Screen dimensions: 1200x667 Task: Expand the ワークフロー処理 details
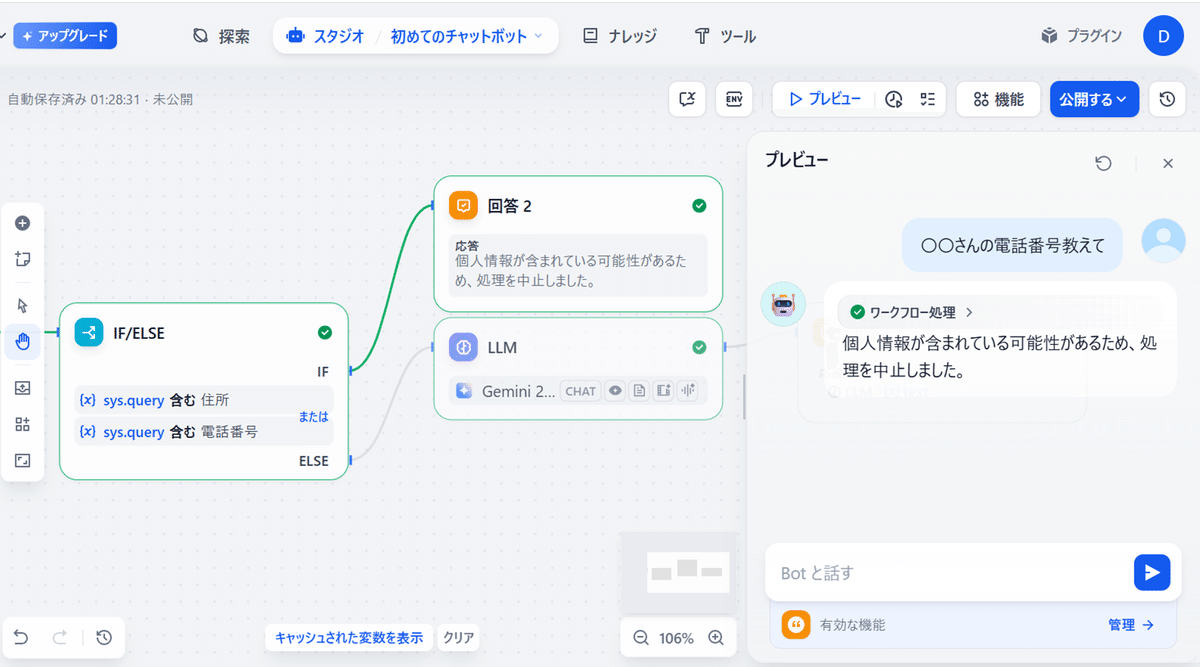(911, 312)
